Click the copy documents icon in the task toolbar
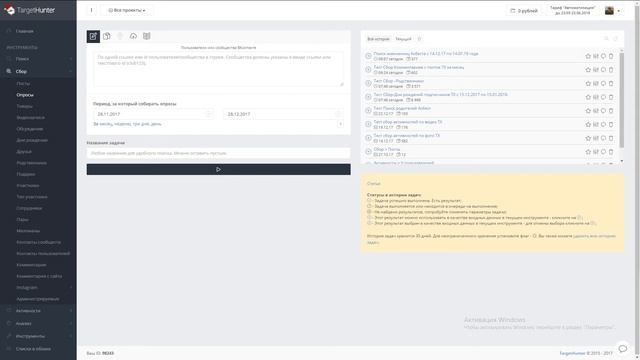The width and height of the screenshot is (640, 360). [107, 36]
